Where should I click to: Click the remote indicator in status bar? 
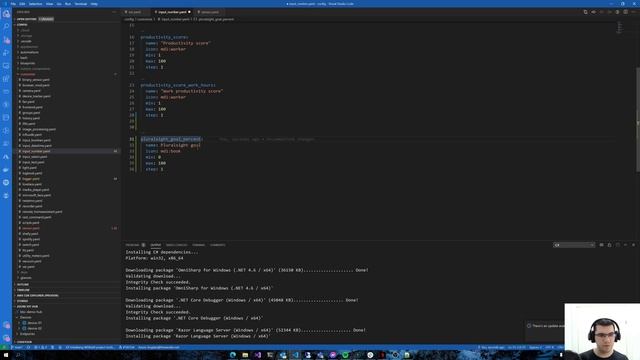pyautogui.click(x=3, y=347)
